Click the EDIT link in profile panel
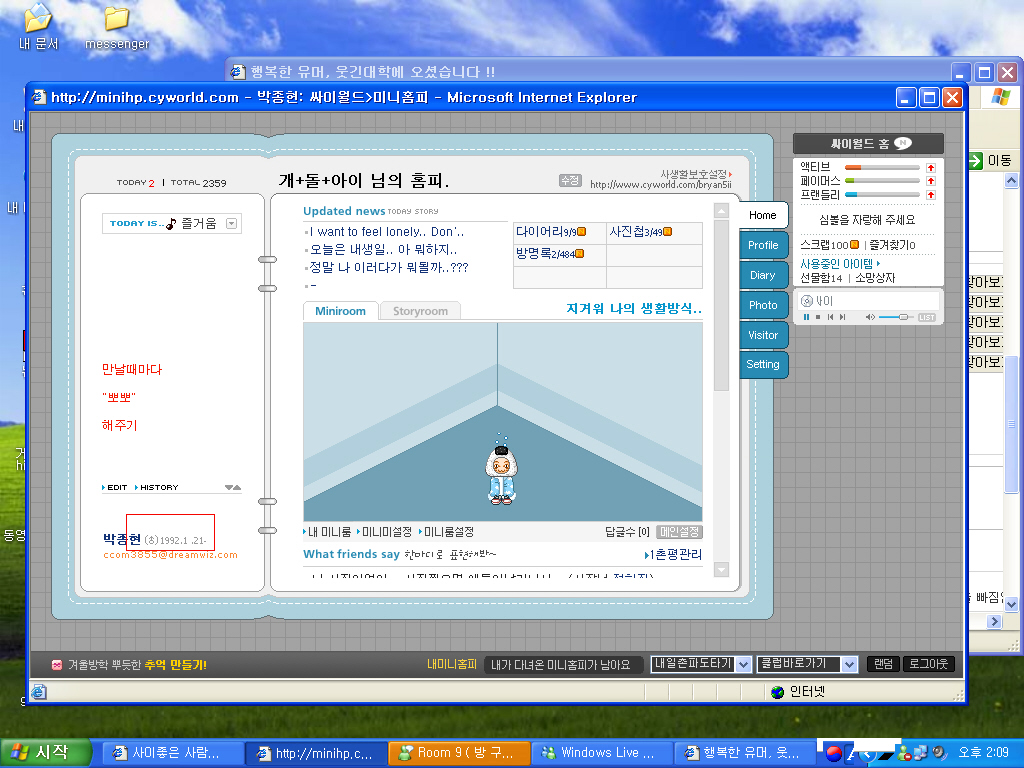The width and height of the screenshot is (1024, 768). 115,488
